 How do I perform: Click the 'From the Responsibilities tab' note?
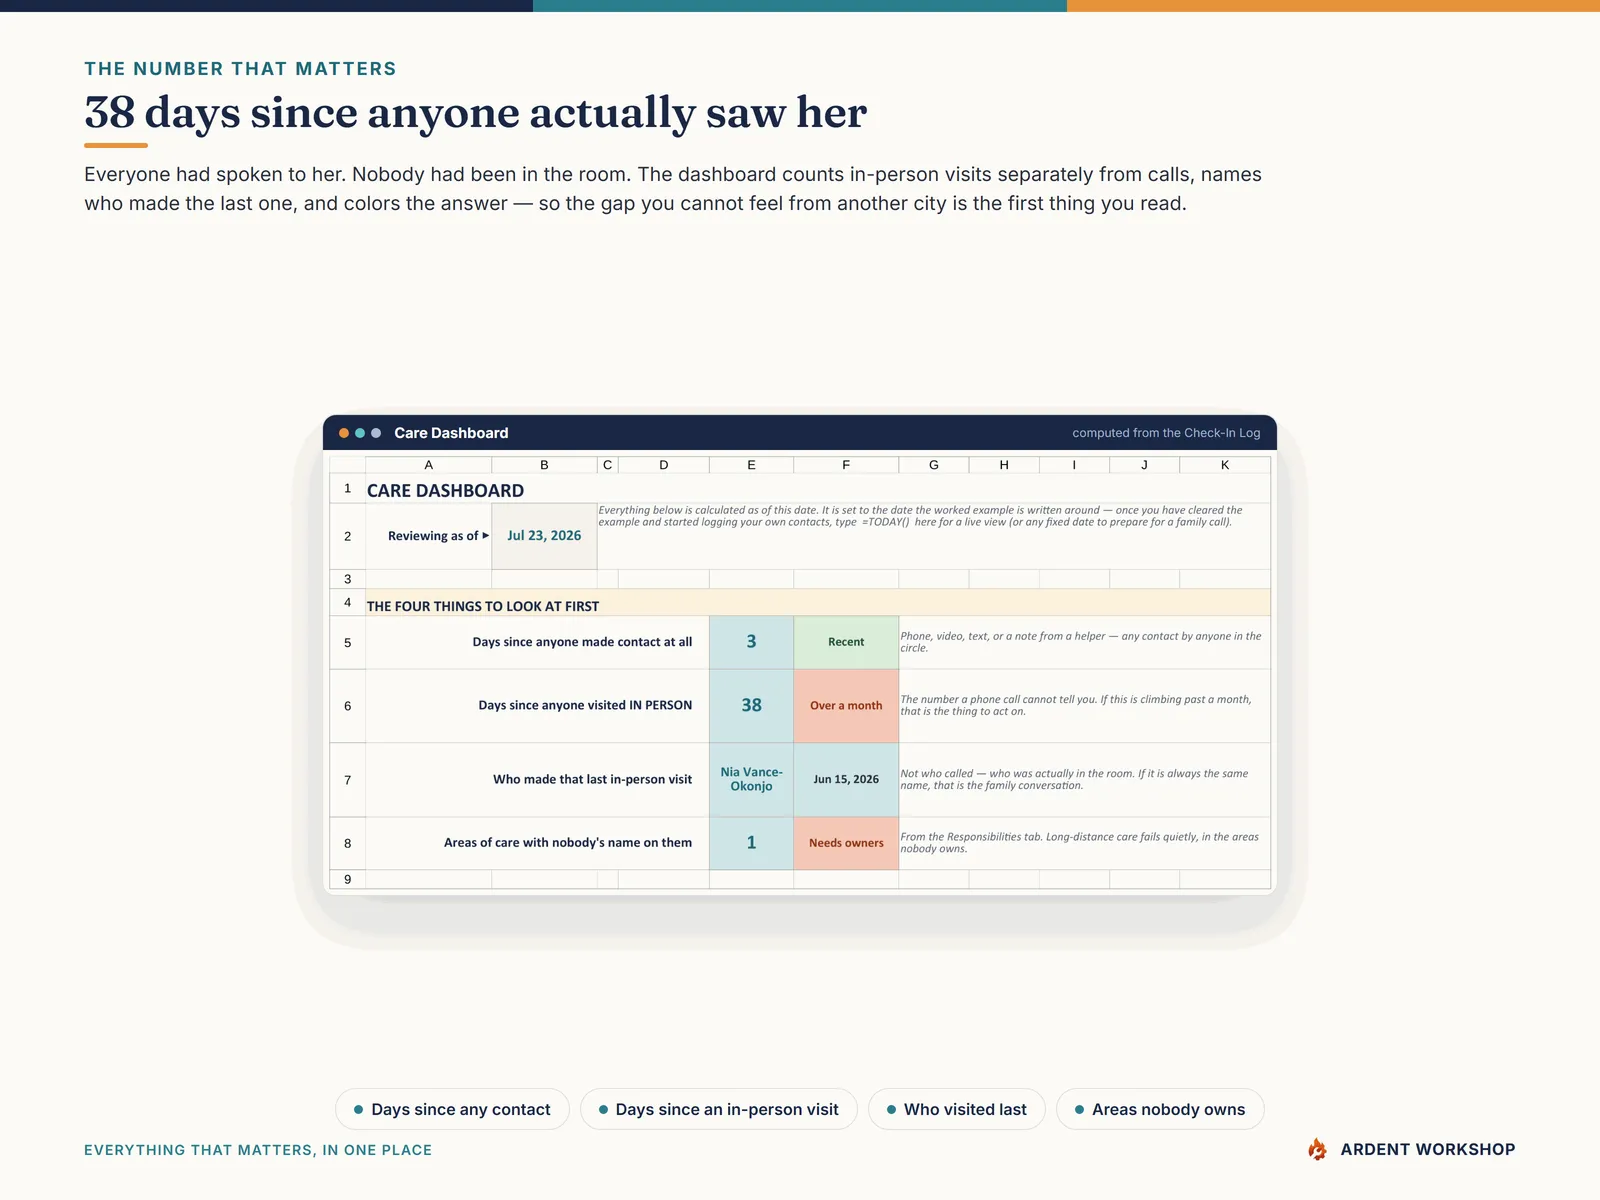1080,843
